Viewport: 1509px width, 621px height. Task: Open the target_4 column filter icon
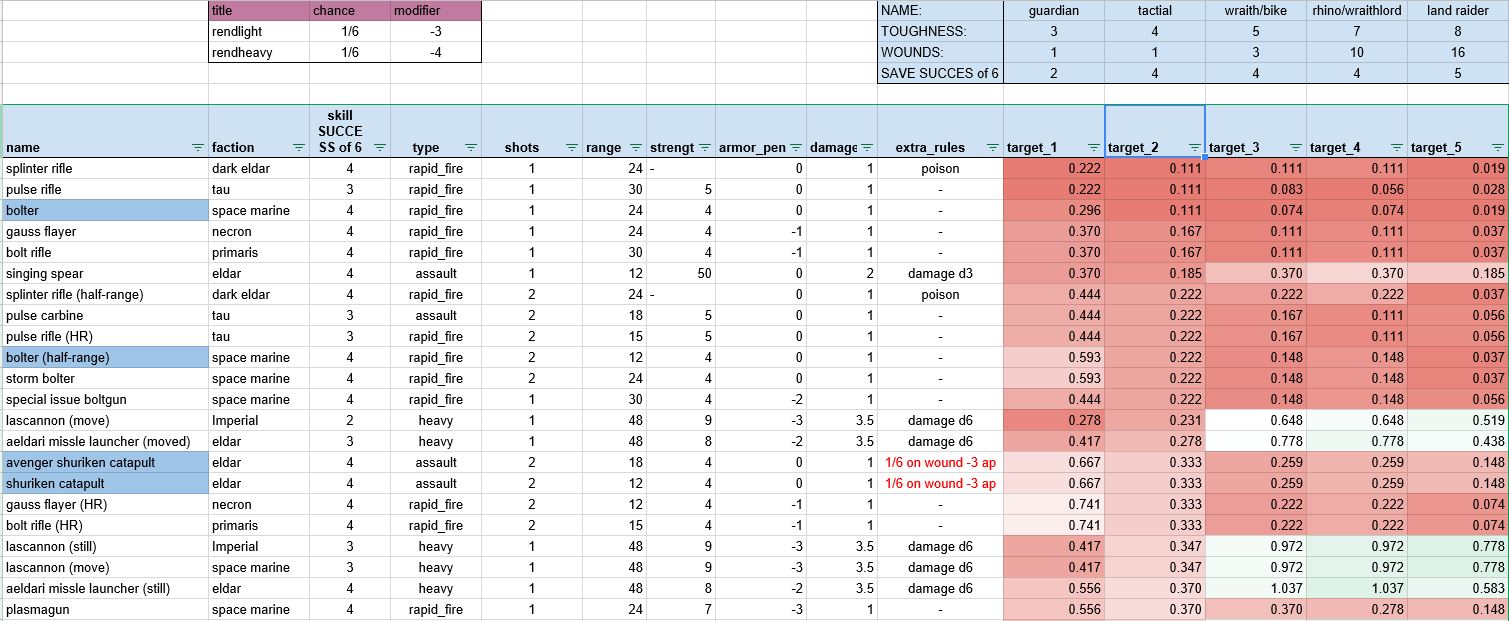click(1396, 148)
